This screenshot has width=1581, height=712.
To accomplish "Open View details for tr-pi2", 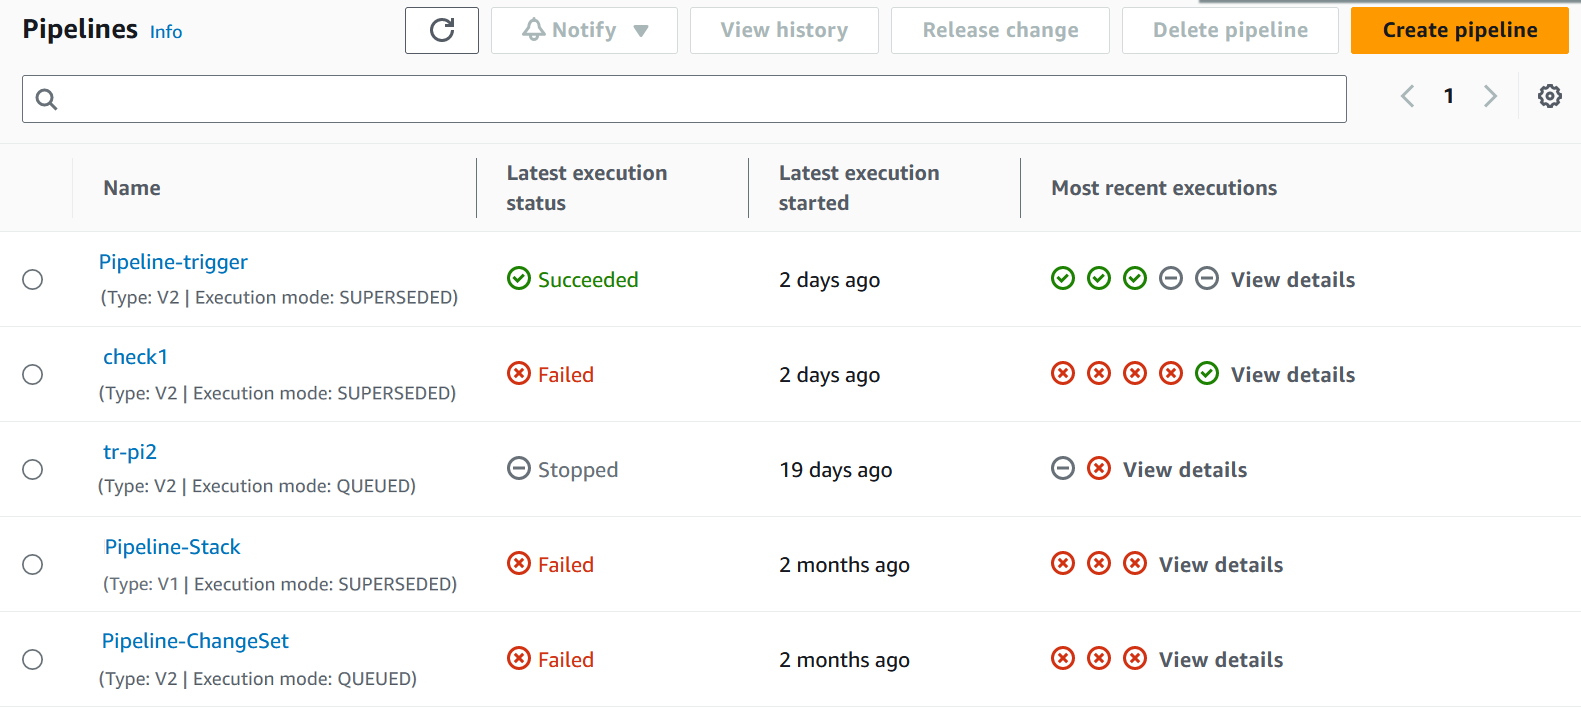I will pos(1184,468).
